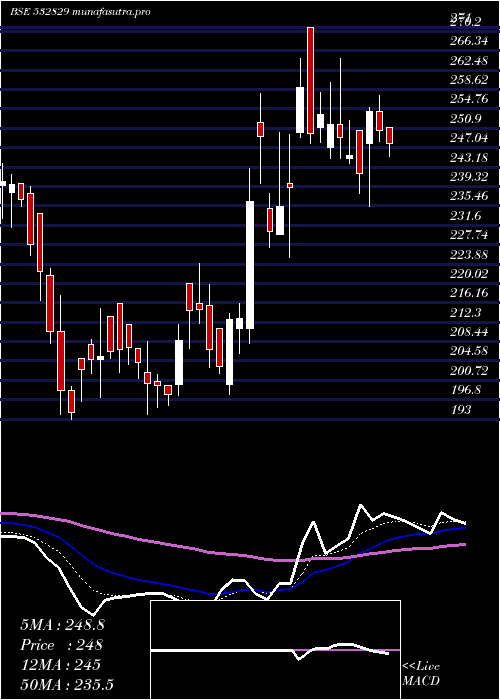Click the tallest red candle at the chart peak
The height and width of the screenshot is (700, 500).
[x=310, y=80]
